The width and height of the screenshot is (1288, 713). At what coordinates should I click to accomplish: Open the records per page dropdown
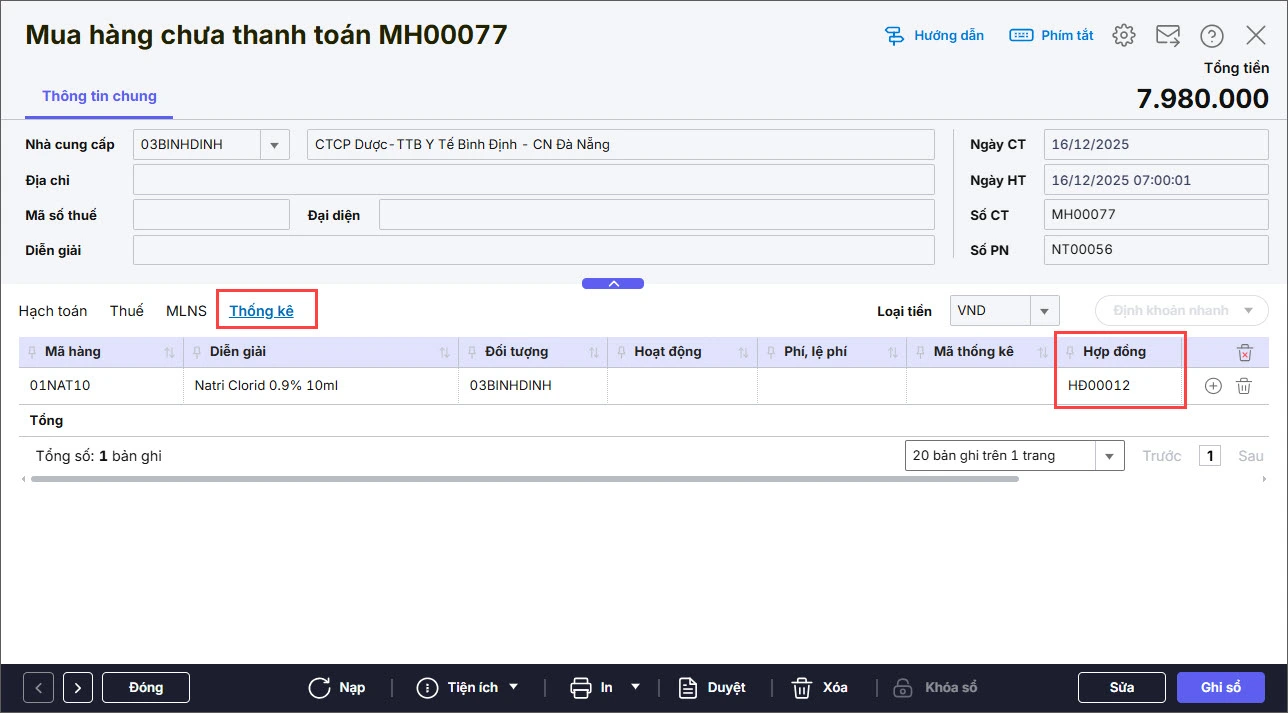pos(1109,456)
